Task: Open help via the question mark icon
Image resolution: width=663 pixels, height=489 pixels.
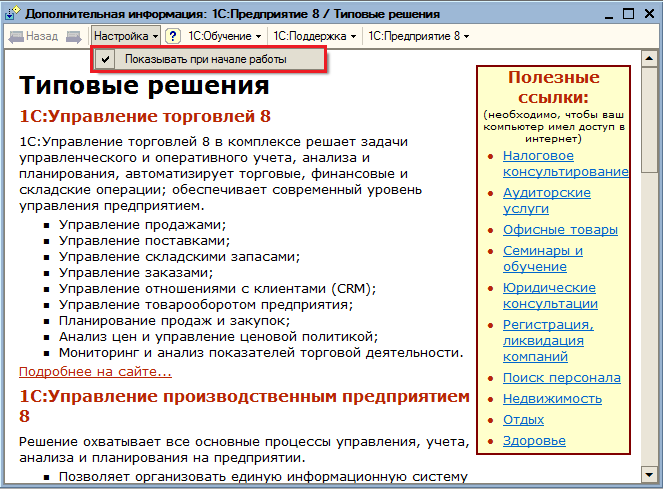Action: coord(173,36)
